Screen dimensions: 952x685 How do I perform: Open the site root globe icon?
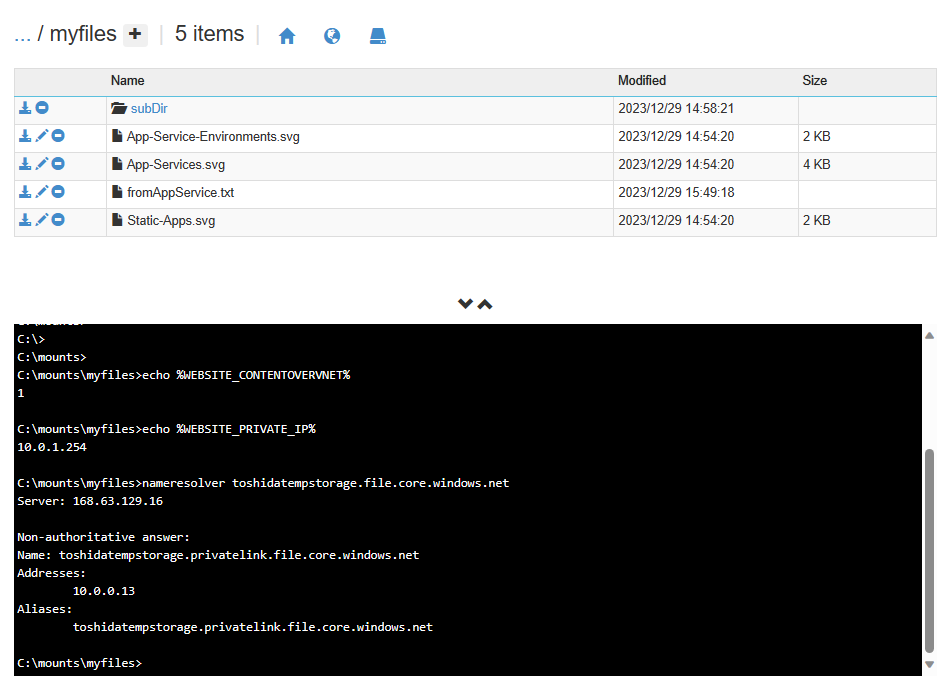332,36
